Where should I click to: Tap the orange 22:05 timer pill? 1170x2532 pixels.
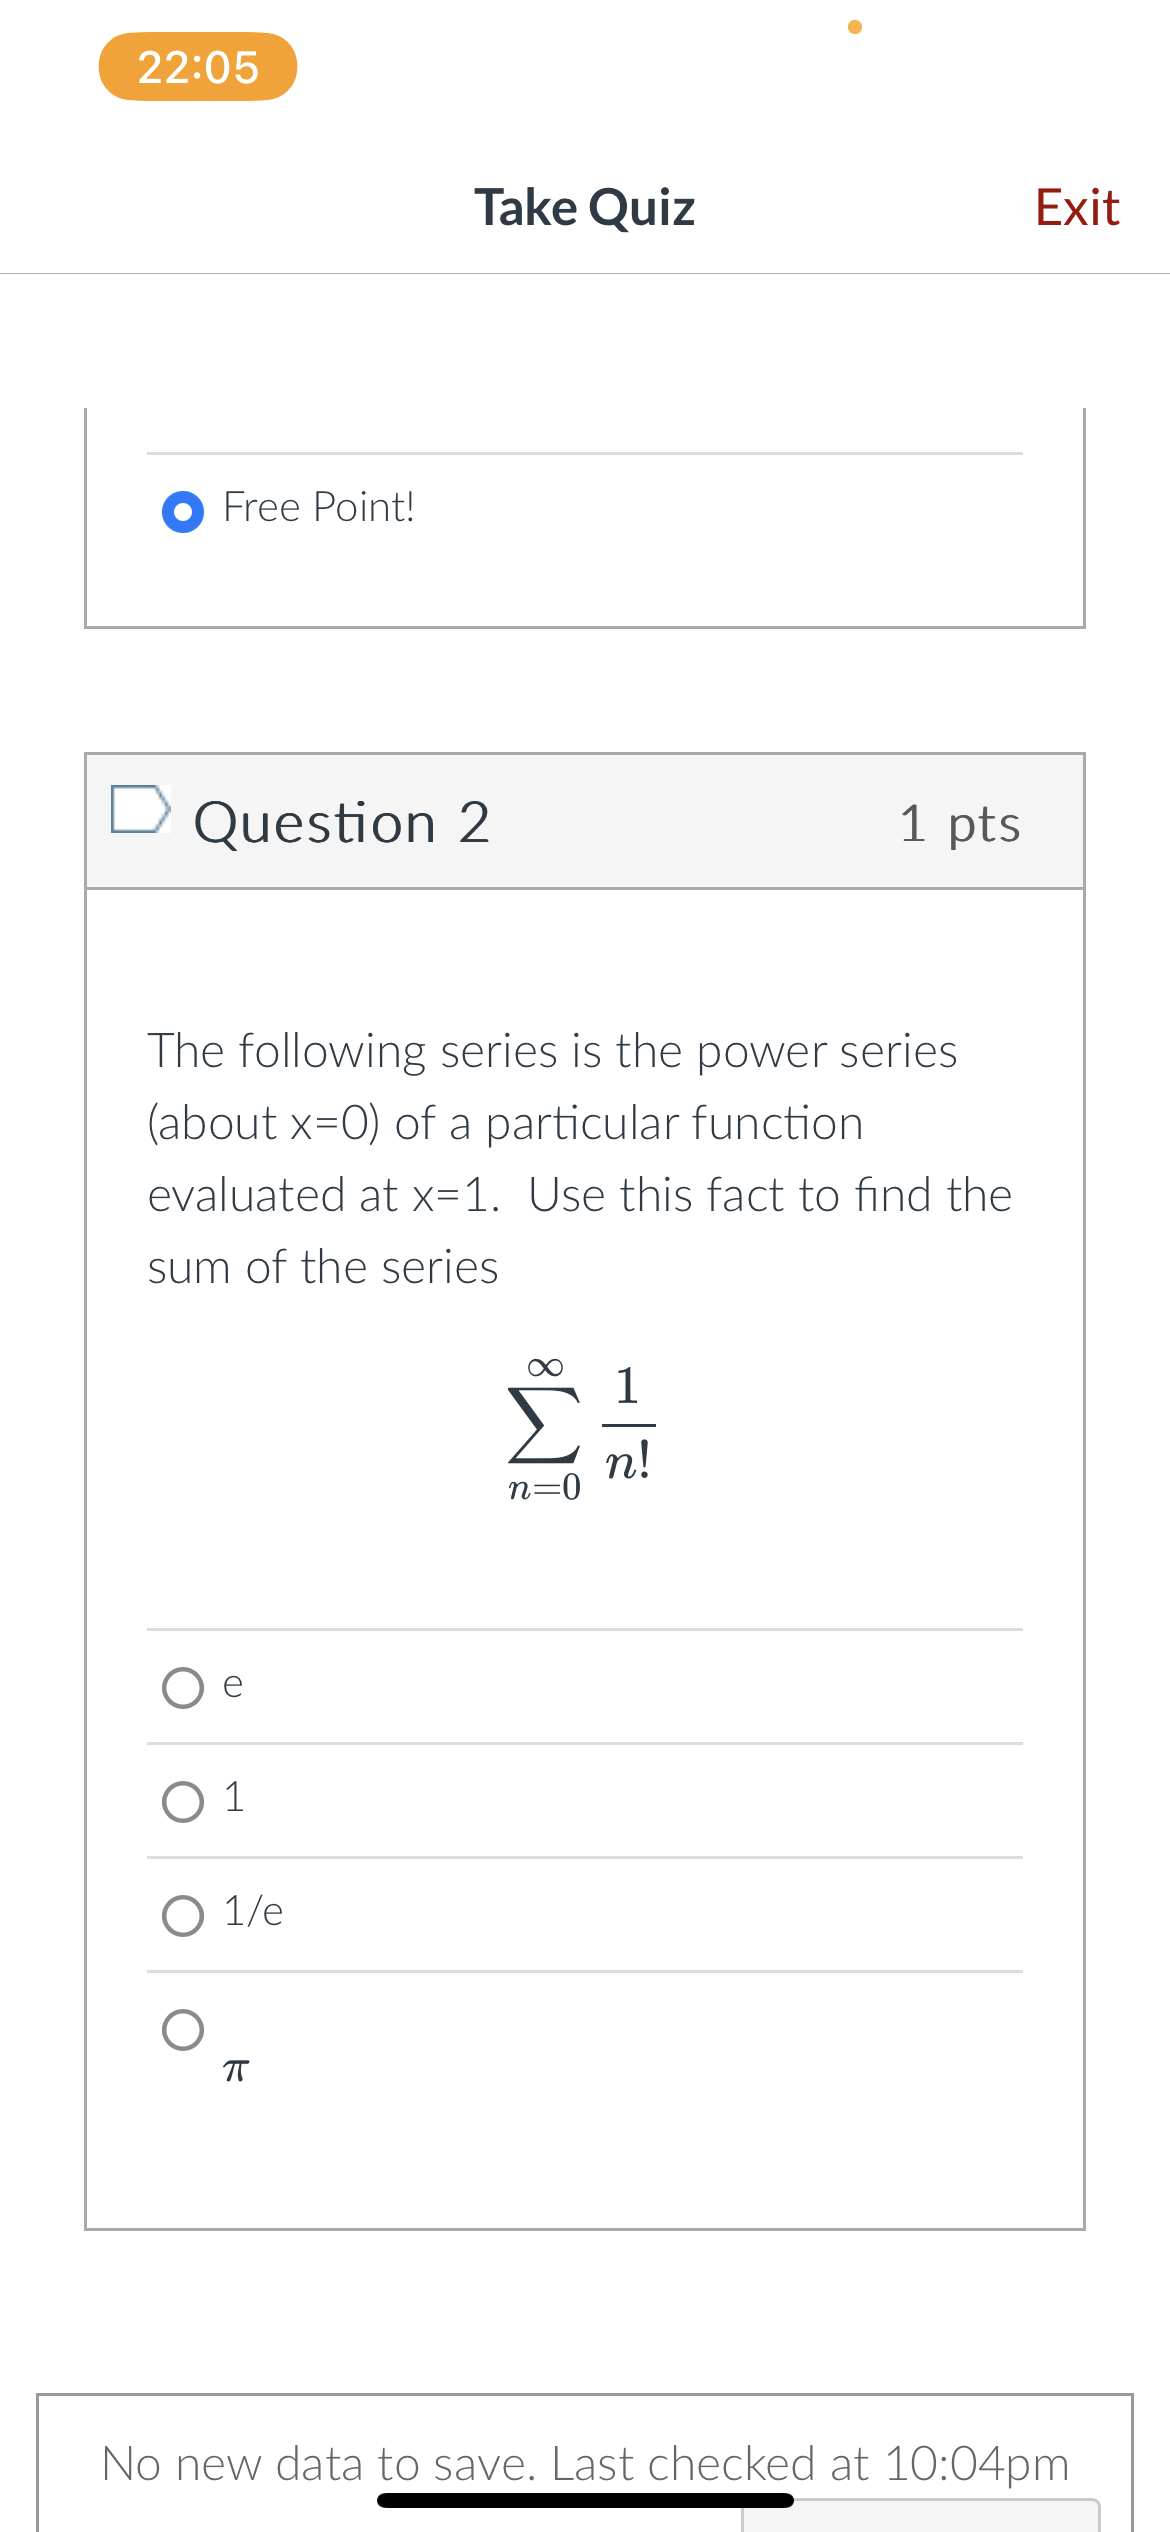click(197, 66)
